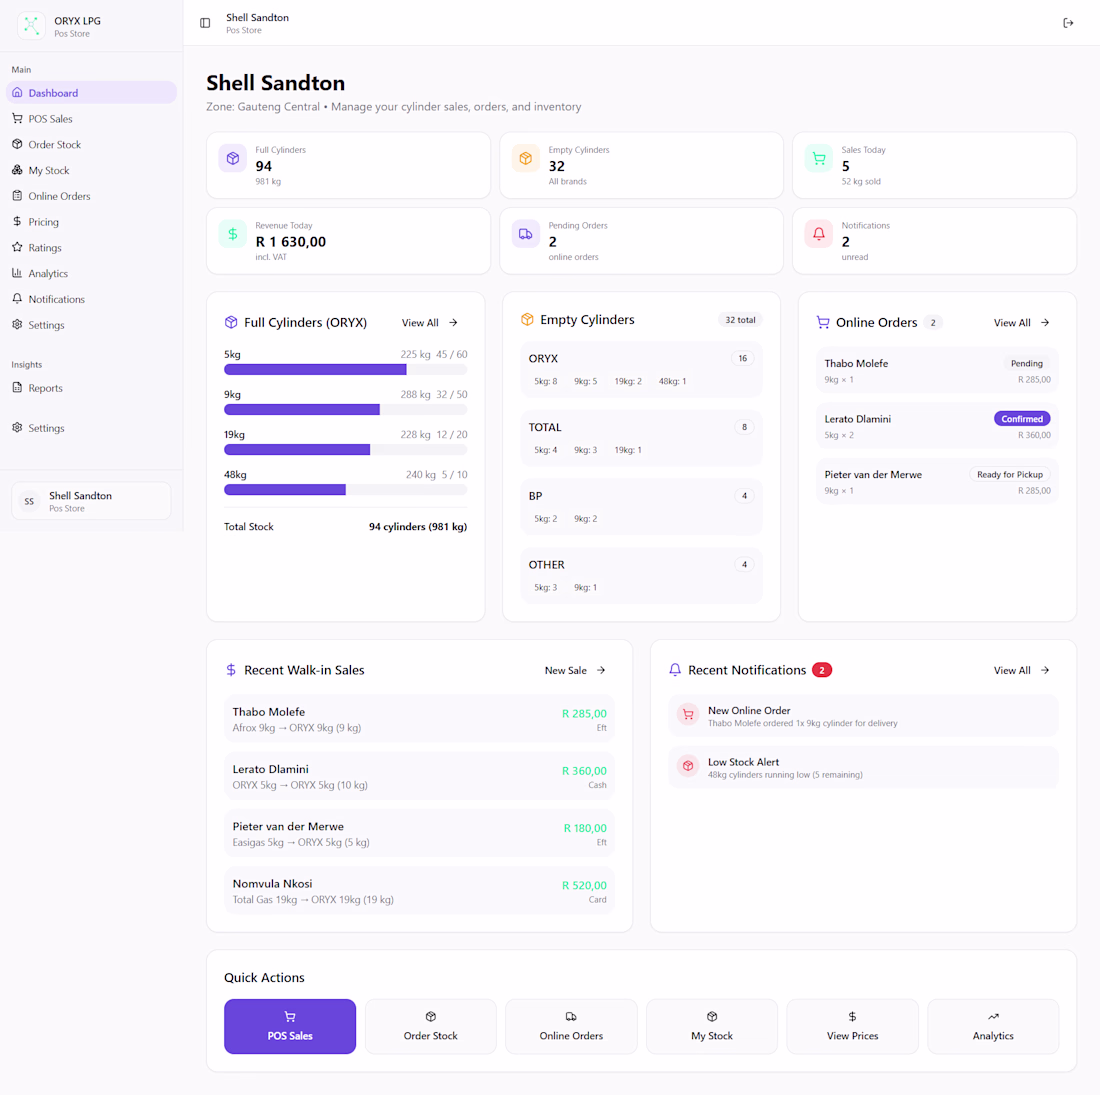
Task: Open the Low Stock Alert notification
Action: tap(863, 767)
